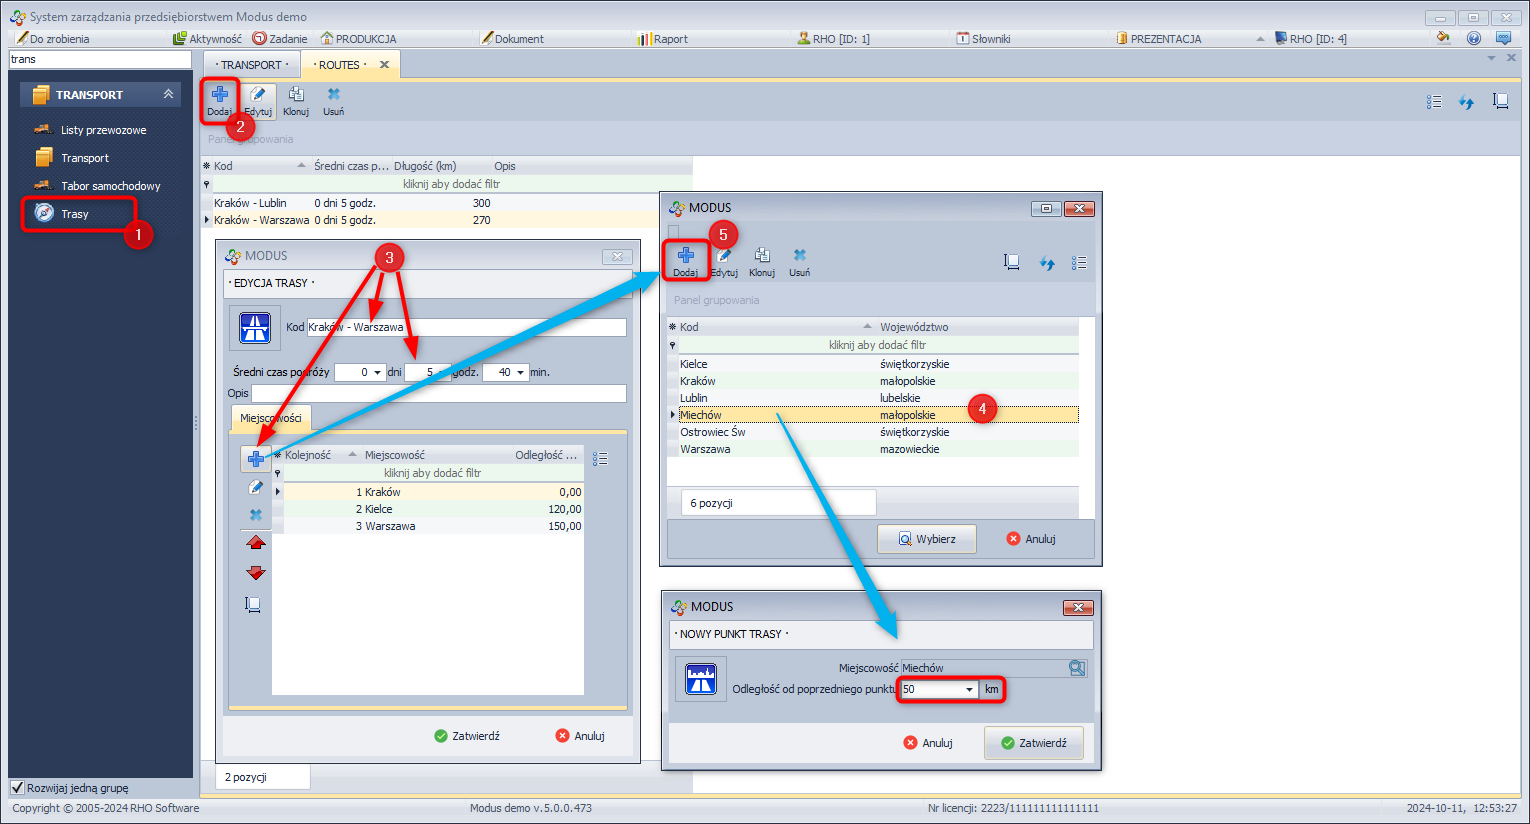The height and width of the screenshot is (824, 1530).
Task: Click the Wybierz button
Action: pos(927,539)
